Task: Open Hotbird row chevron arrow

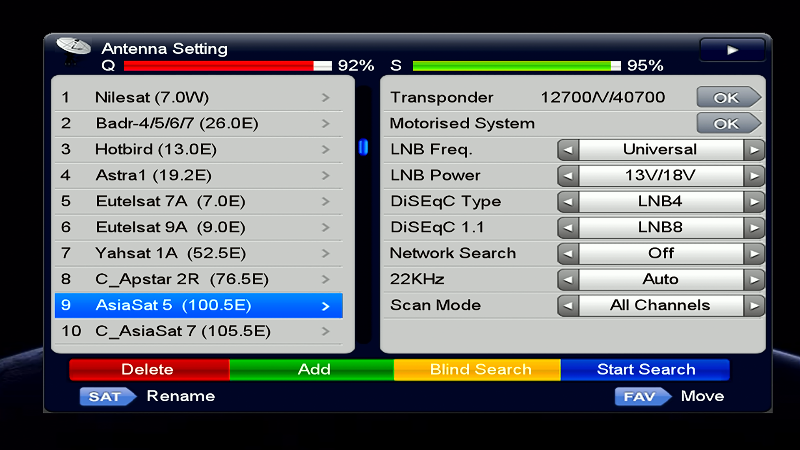Action: (x=326, y=149)
